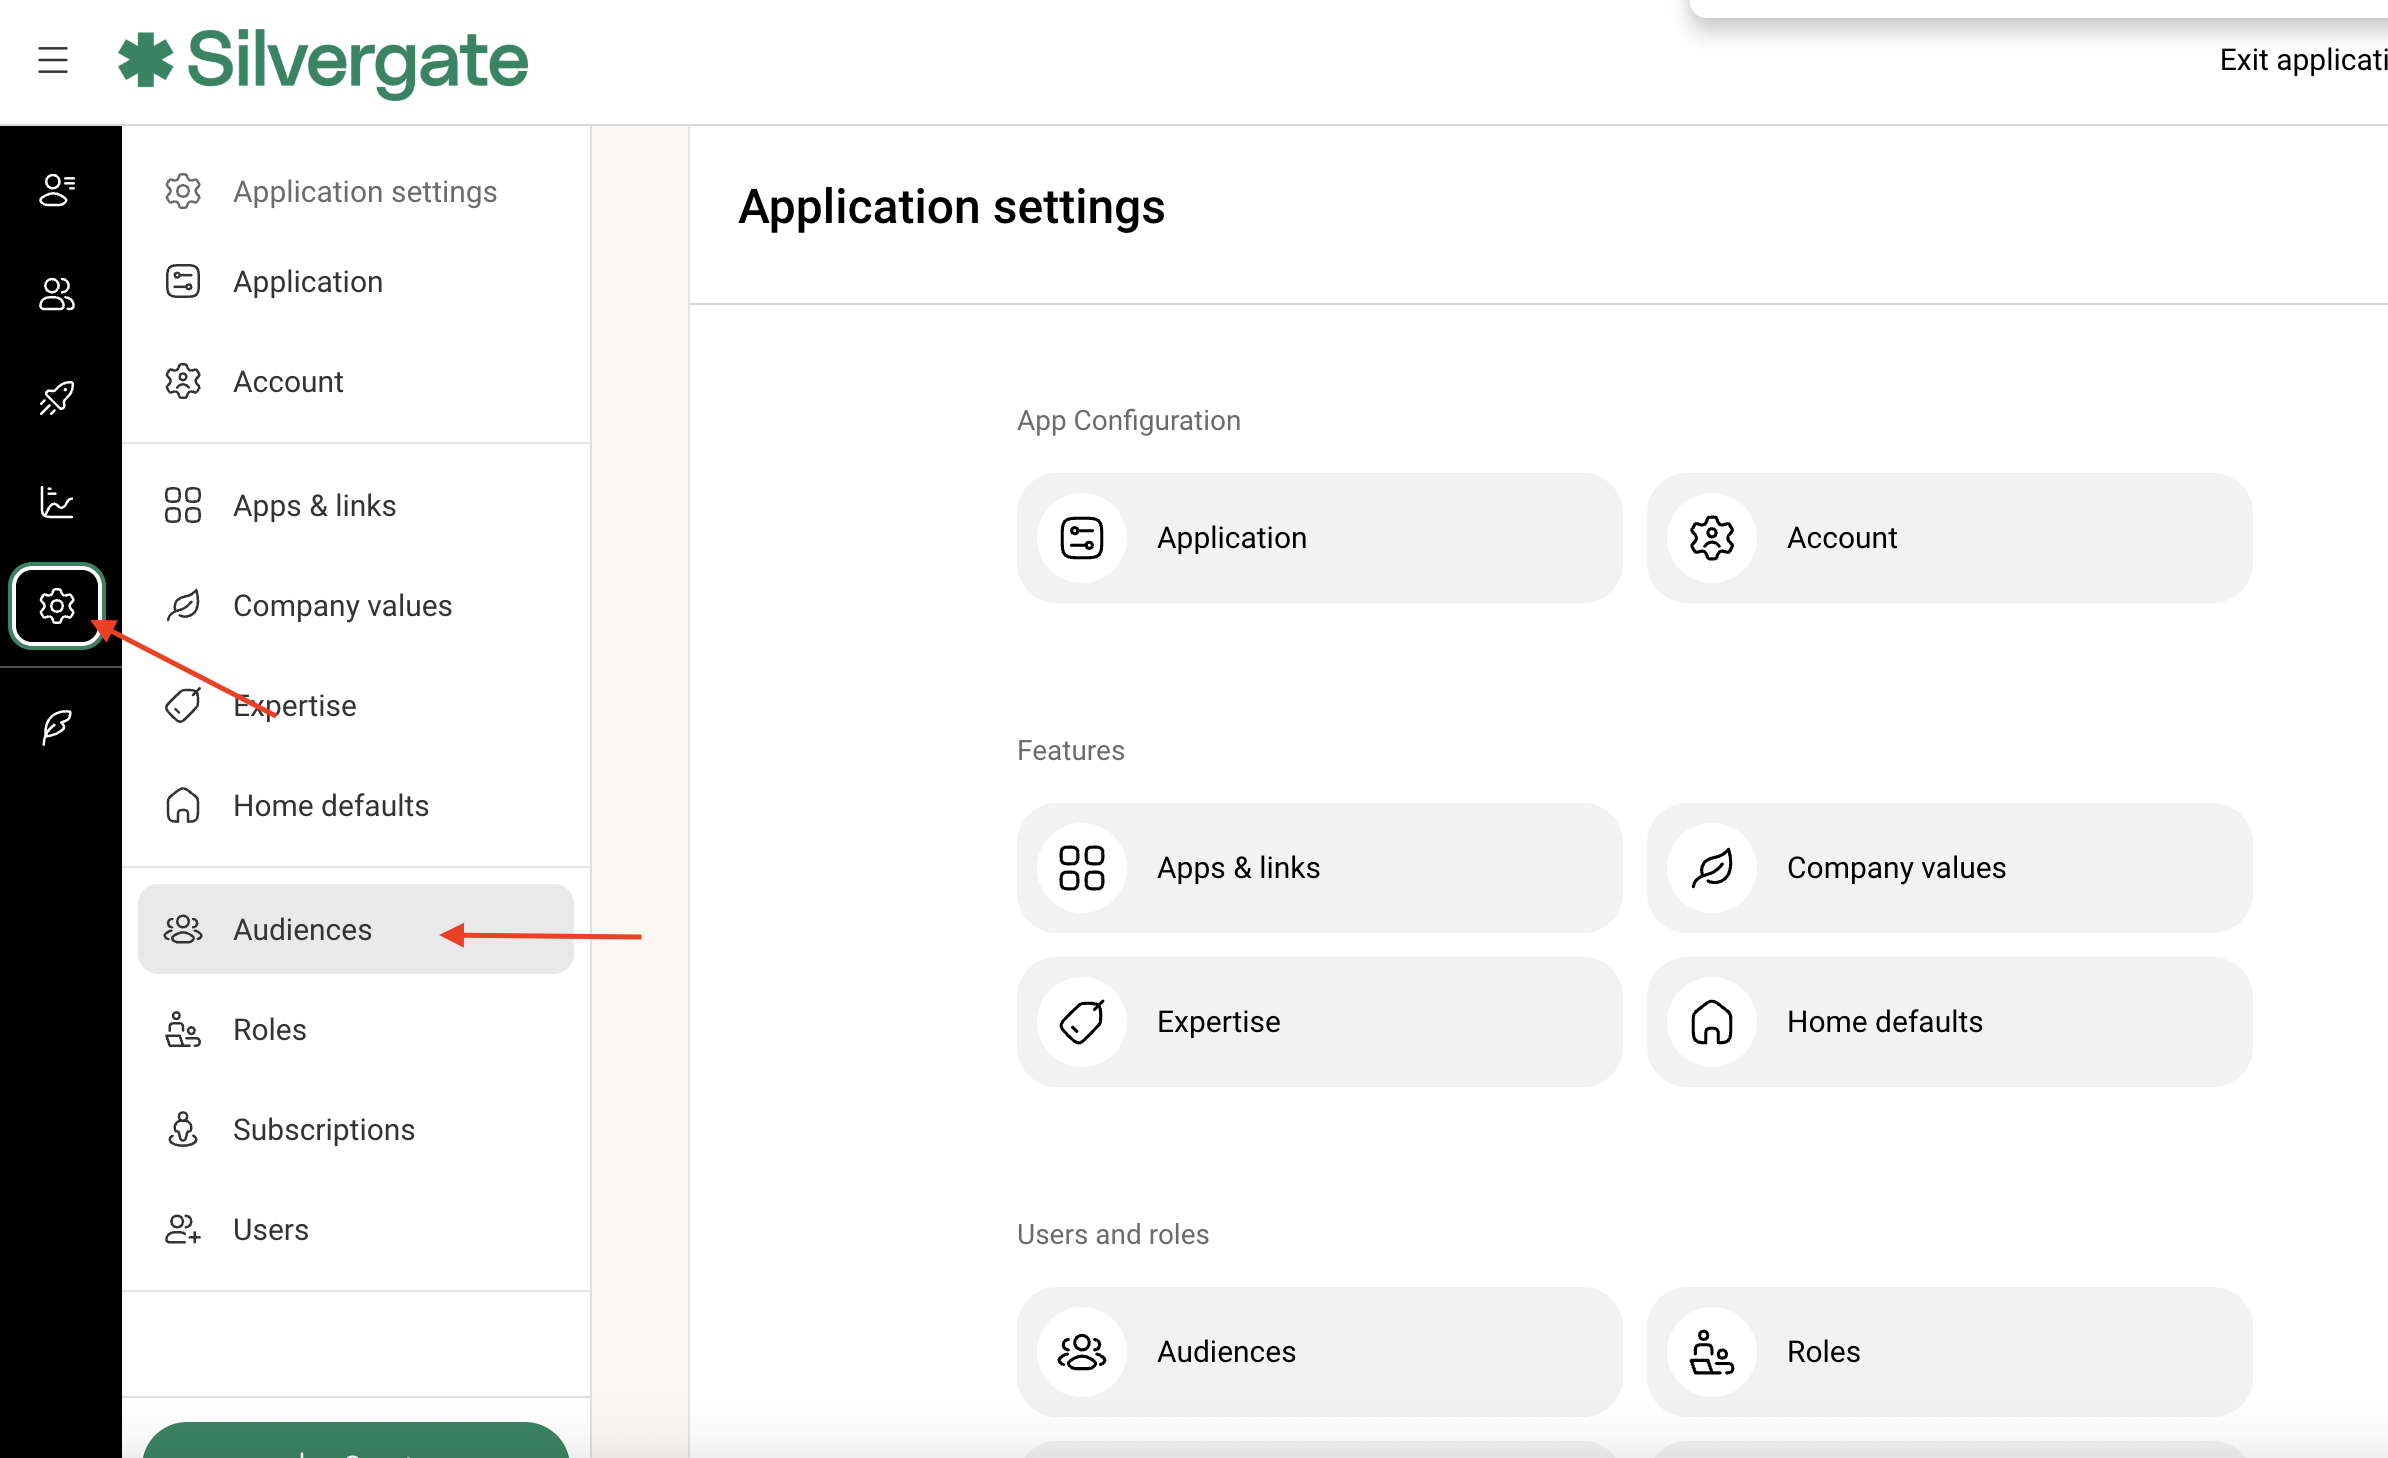Open the Expertise feature card
The image size is (2388, 1458).
click(x=1318, y=1022)
